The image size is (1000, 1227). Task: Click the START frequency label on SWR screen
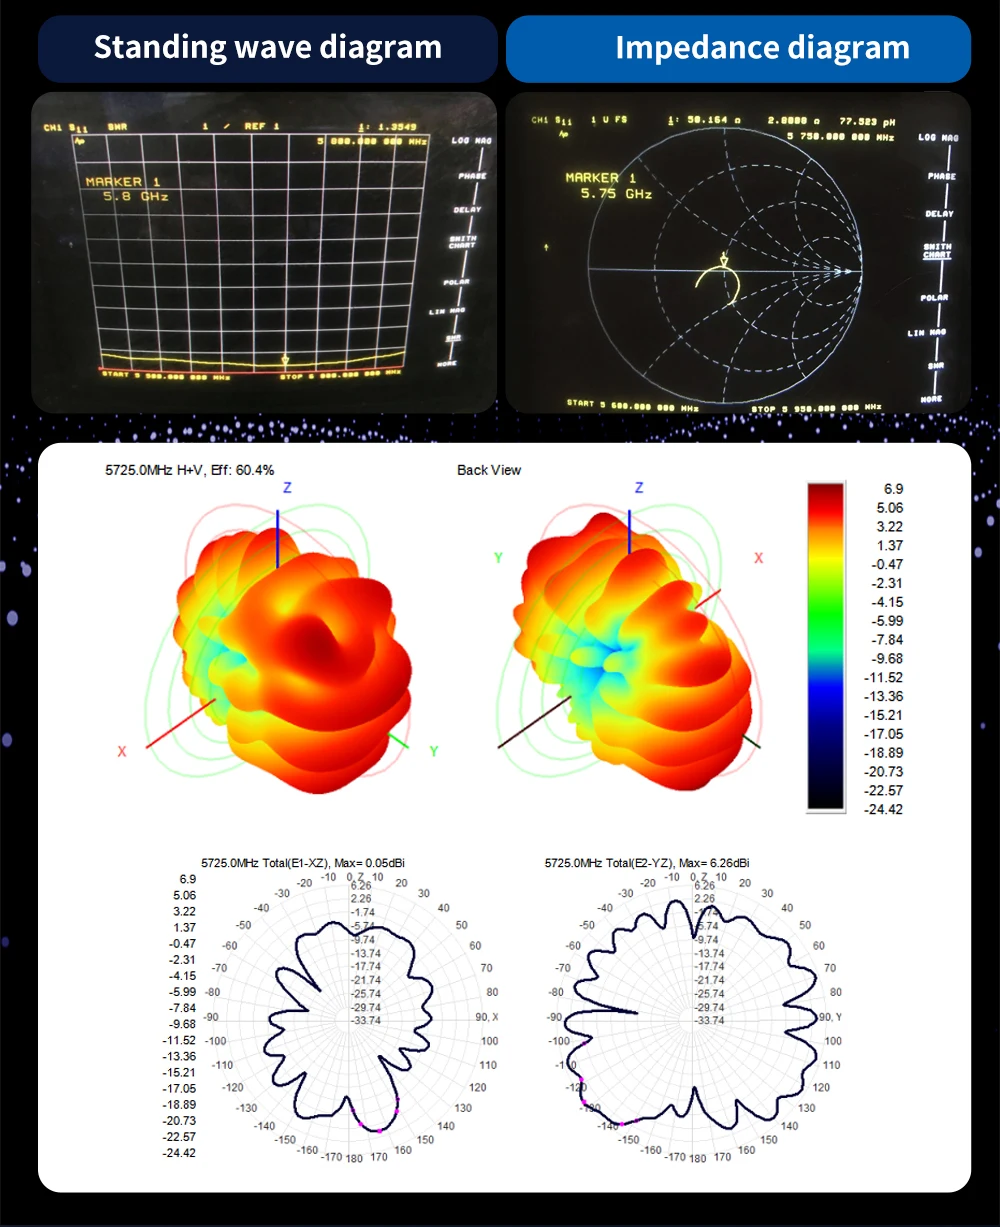tap(166, 376)
